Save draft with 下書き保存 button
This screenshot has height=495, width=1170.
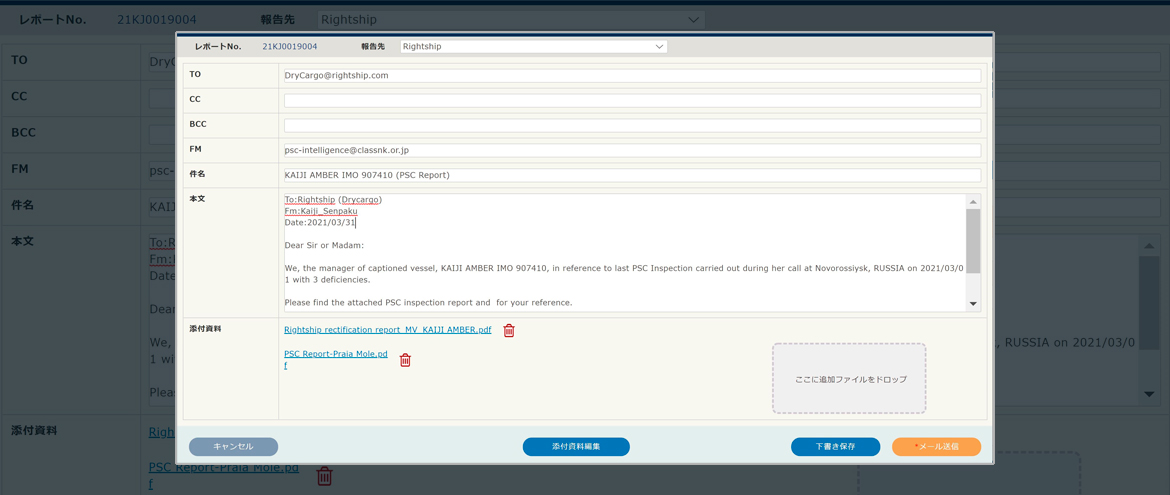tap(835, 446)
